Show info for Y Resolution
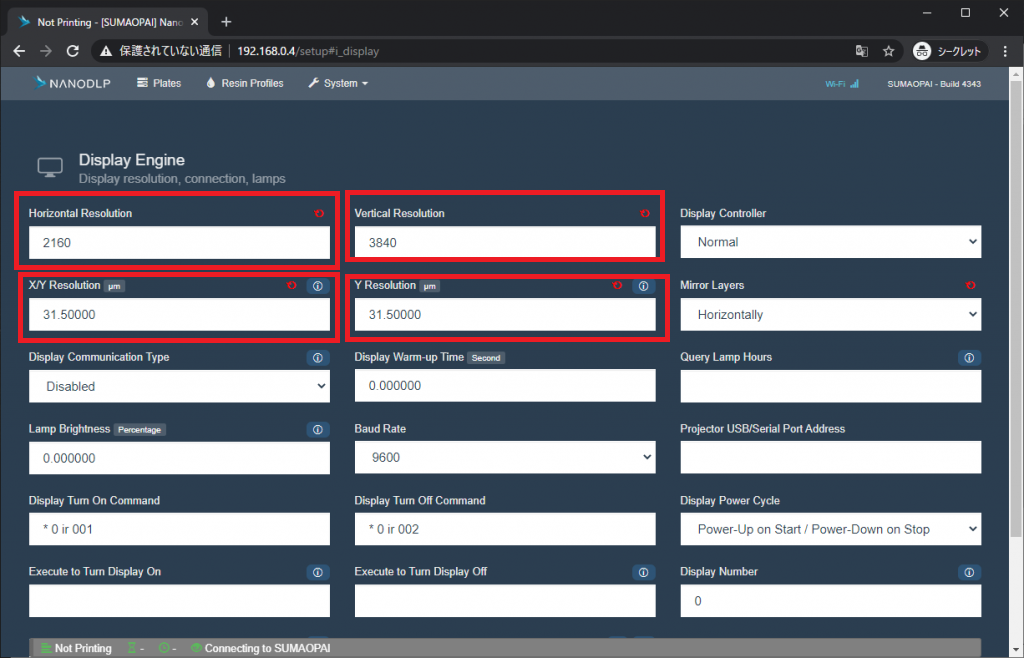 point(643,286)
